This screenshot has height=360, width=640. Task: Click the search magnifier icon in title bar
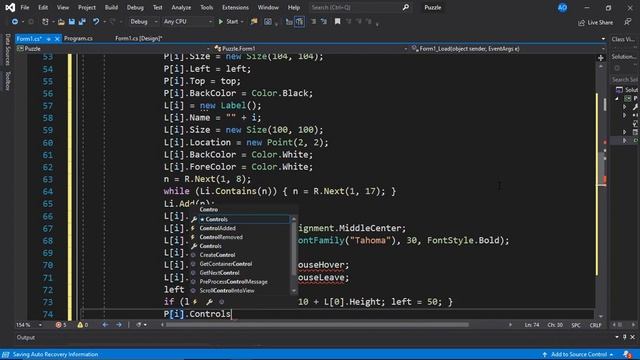coord(406,7)
